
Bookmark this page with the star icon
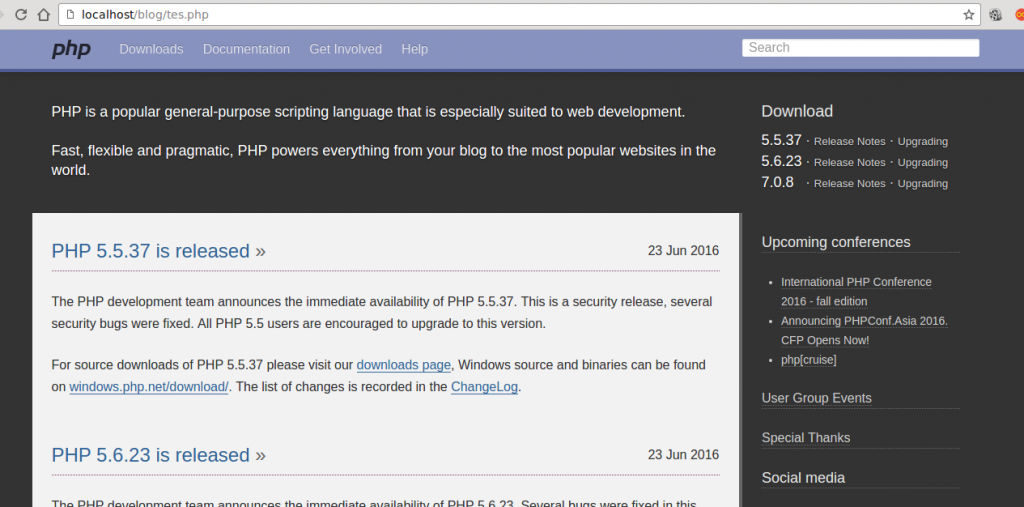[968, 15]
